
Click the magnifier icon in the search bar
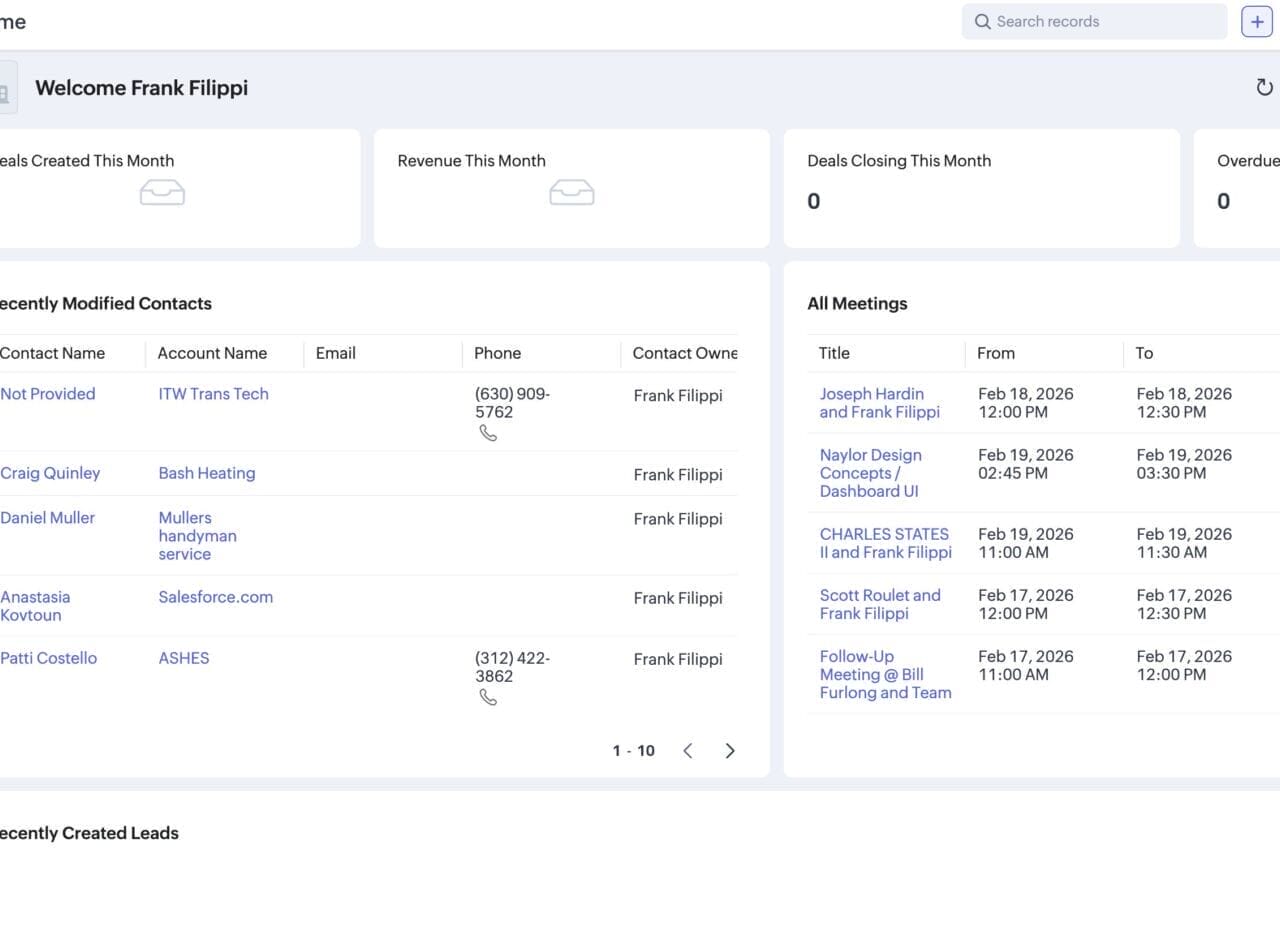pos(982,21)
